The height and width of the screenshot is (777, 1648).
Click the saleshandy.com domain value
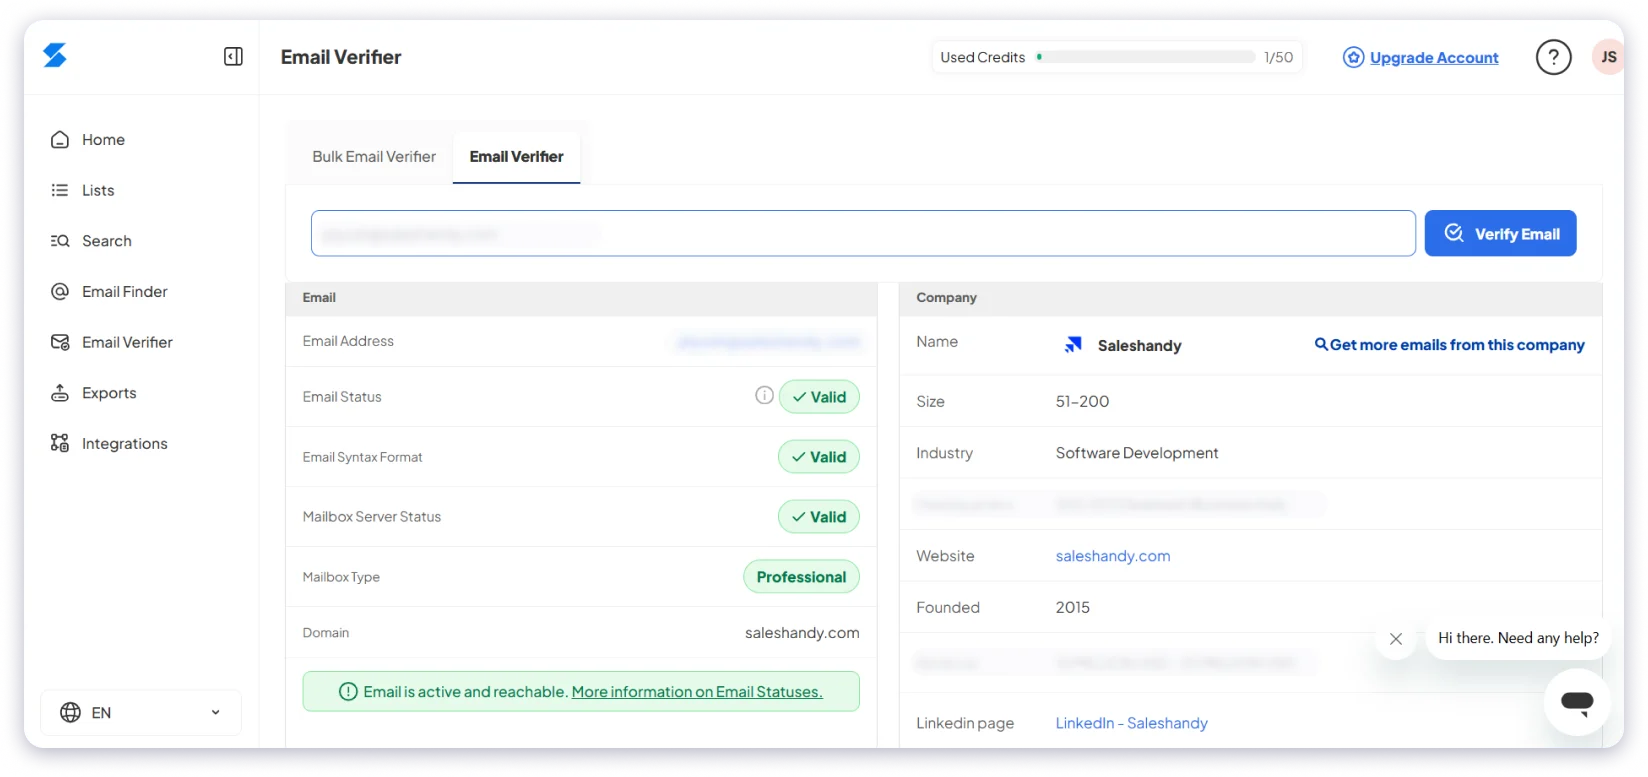point(802,633)
